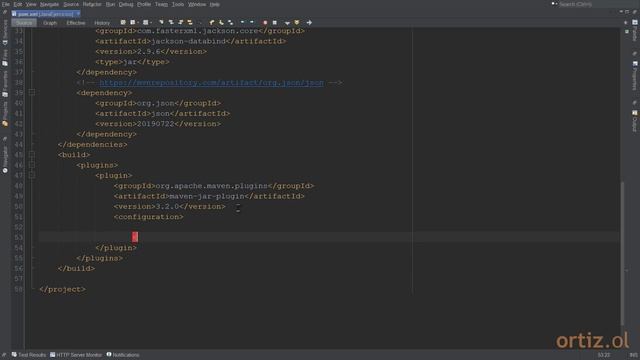Image resolution: width=640 pixels, height=360 pixels.
Task: Click the Check XML icon
Action: pos(287,23)
